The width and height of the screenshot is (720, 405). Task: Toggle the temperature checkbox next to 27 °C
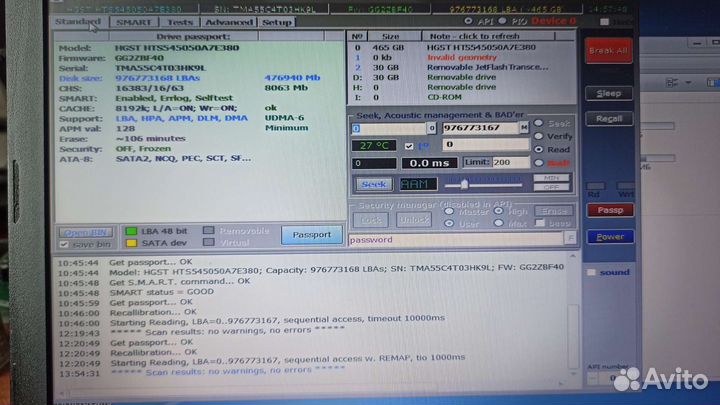(409, 146)
